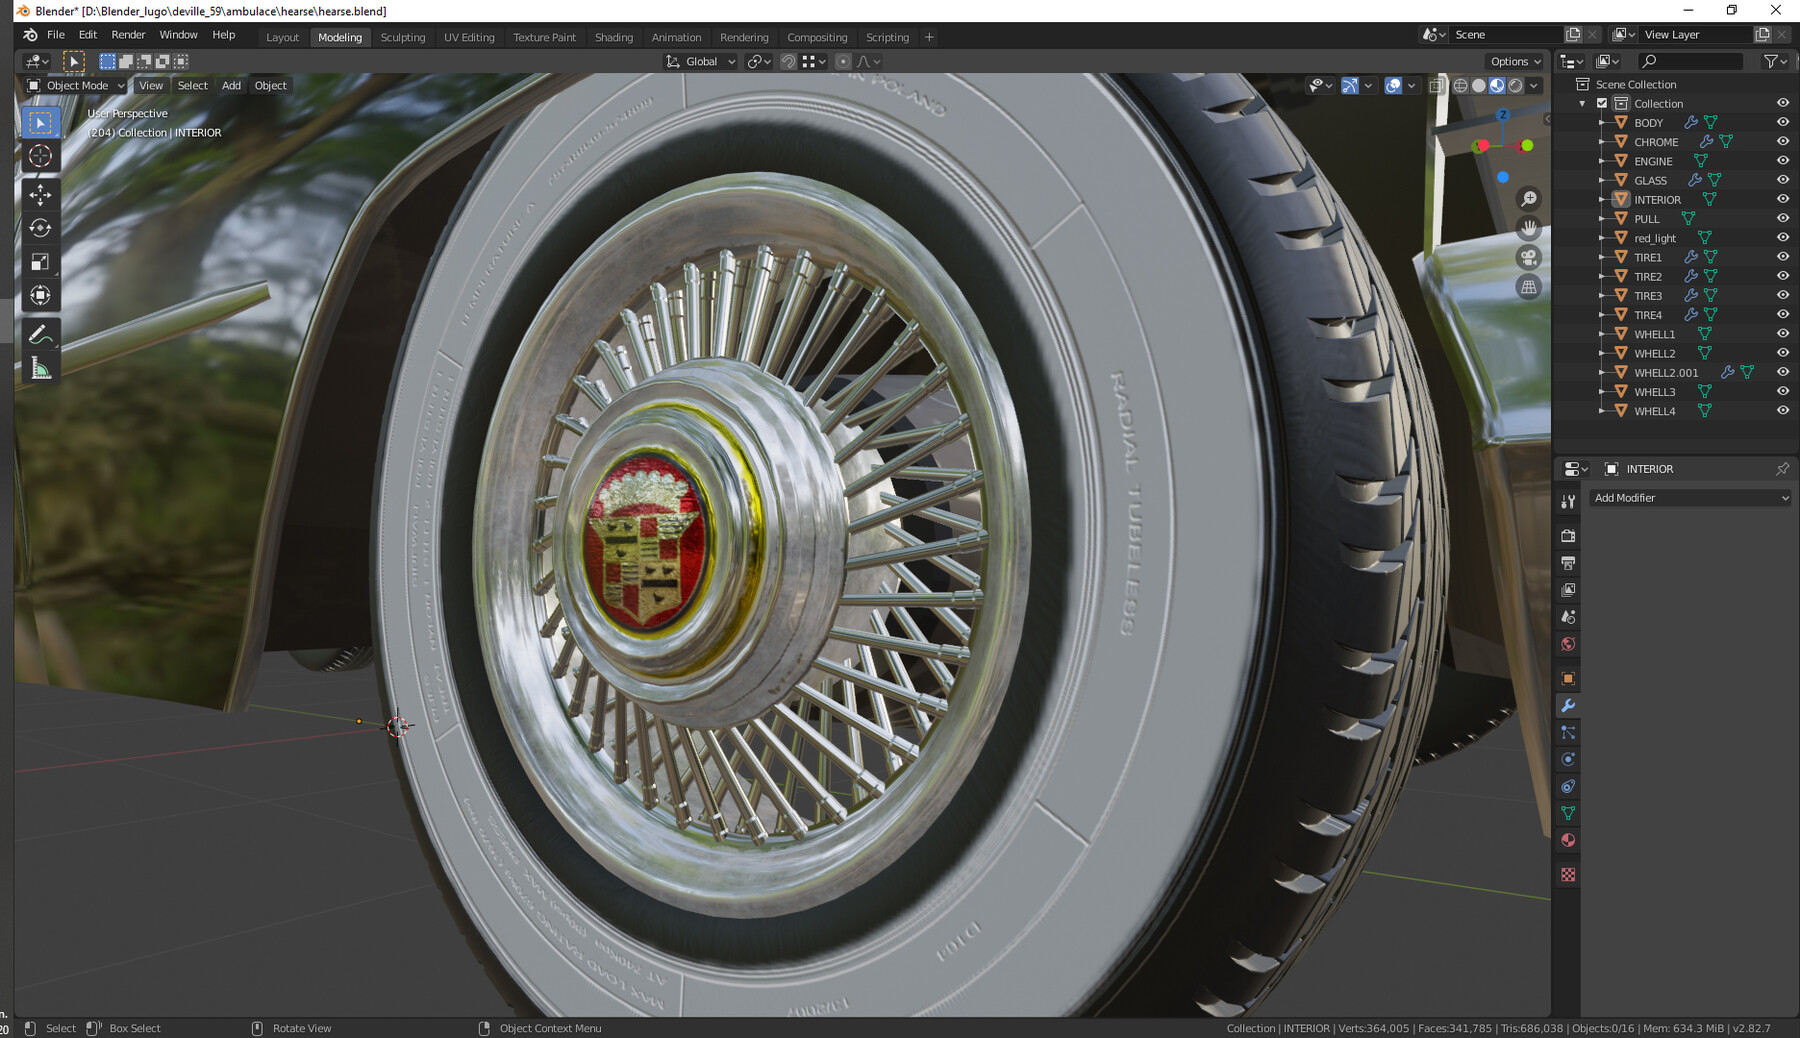Open the Material properties tab
This screenshot has width=1800, height=1038.
1568,841
